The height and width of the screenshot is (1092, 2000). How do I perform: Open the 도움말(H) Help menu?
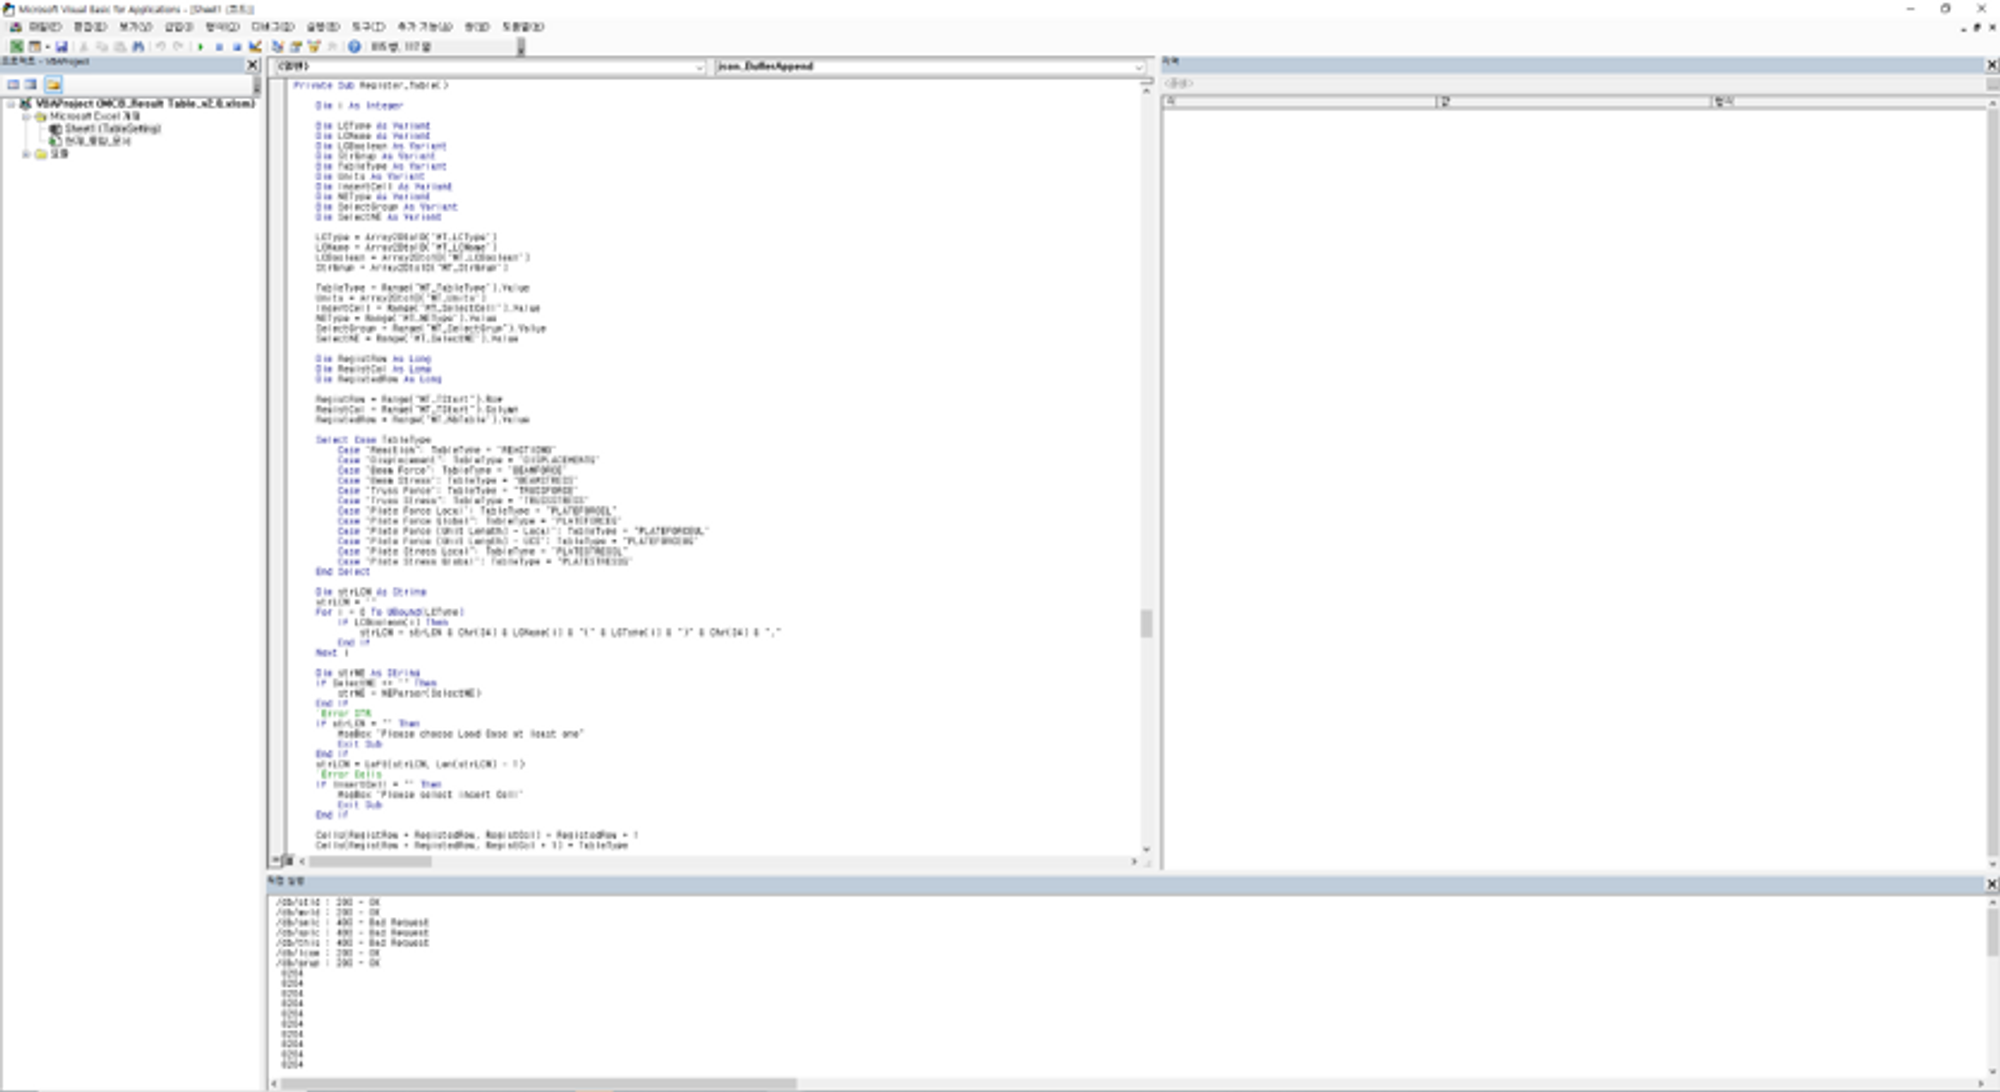coord(523,27)
